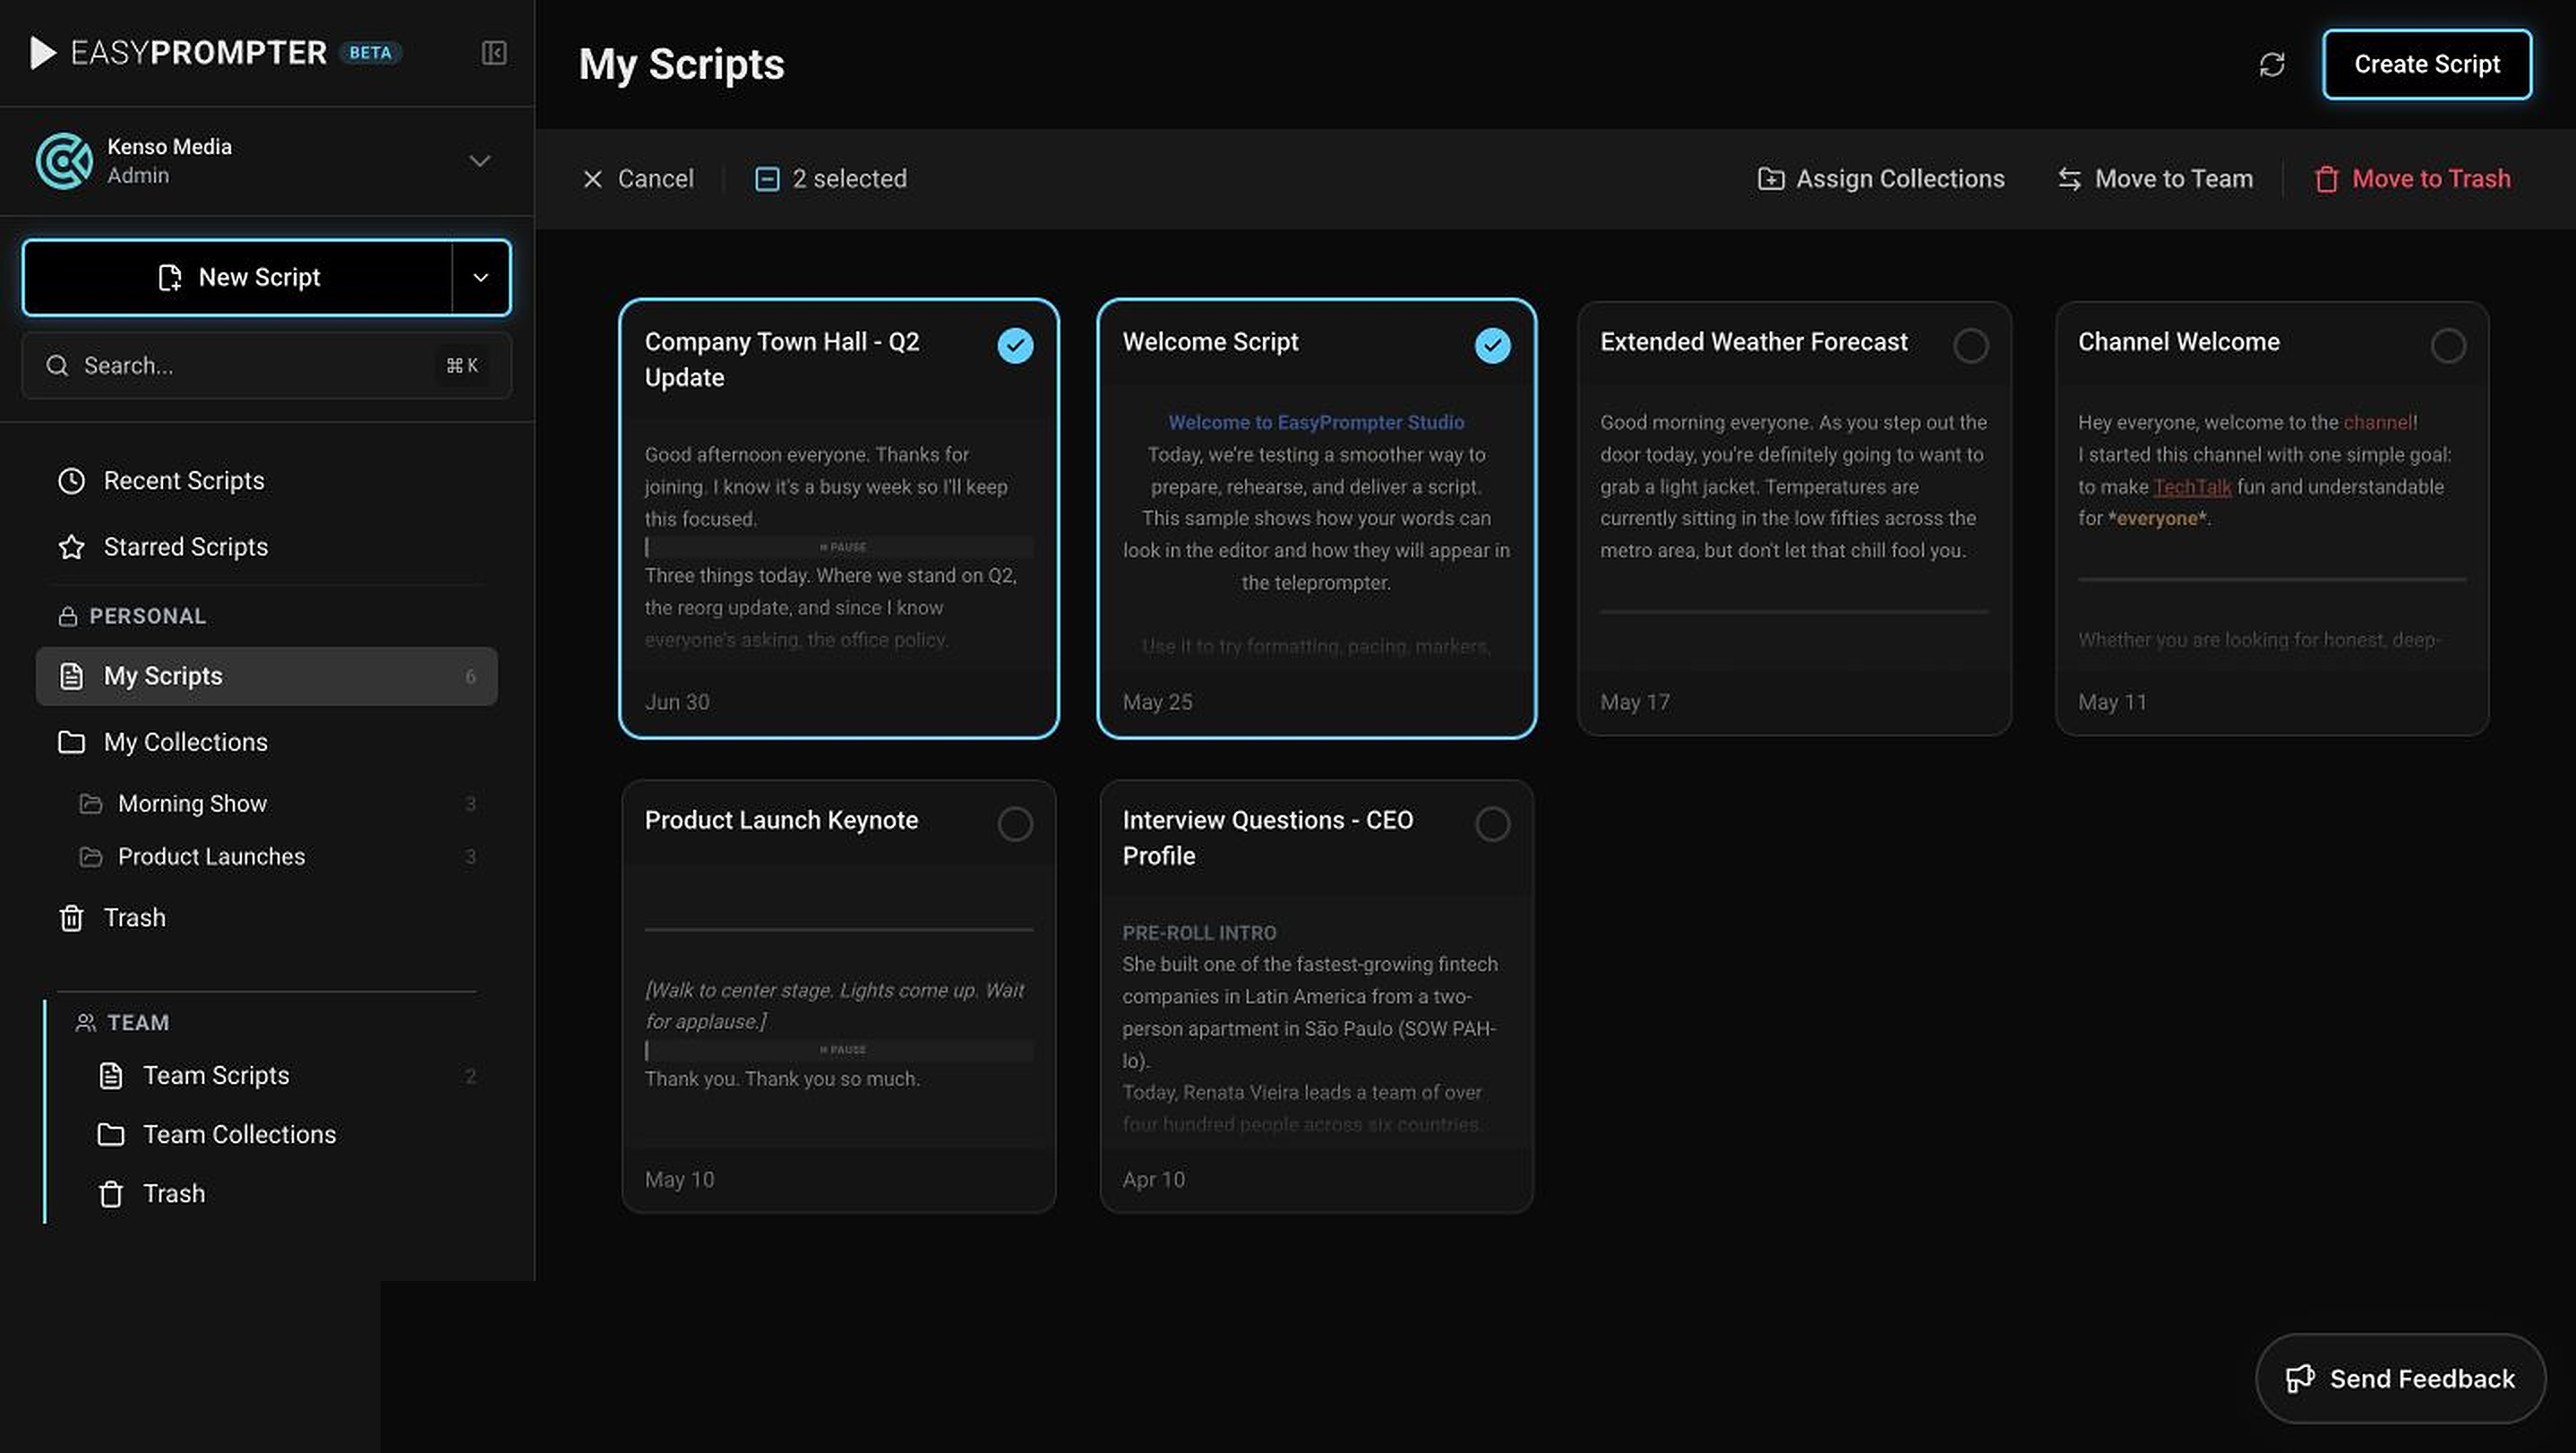Screen dimensions: 2576x1453
Task: Click the Move to Team arrows icon
Action: coord(2070,179)
